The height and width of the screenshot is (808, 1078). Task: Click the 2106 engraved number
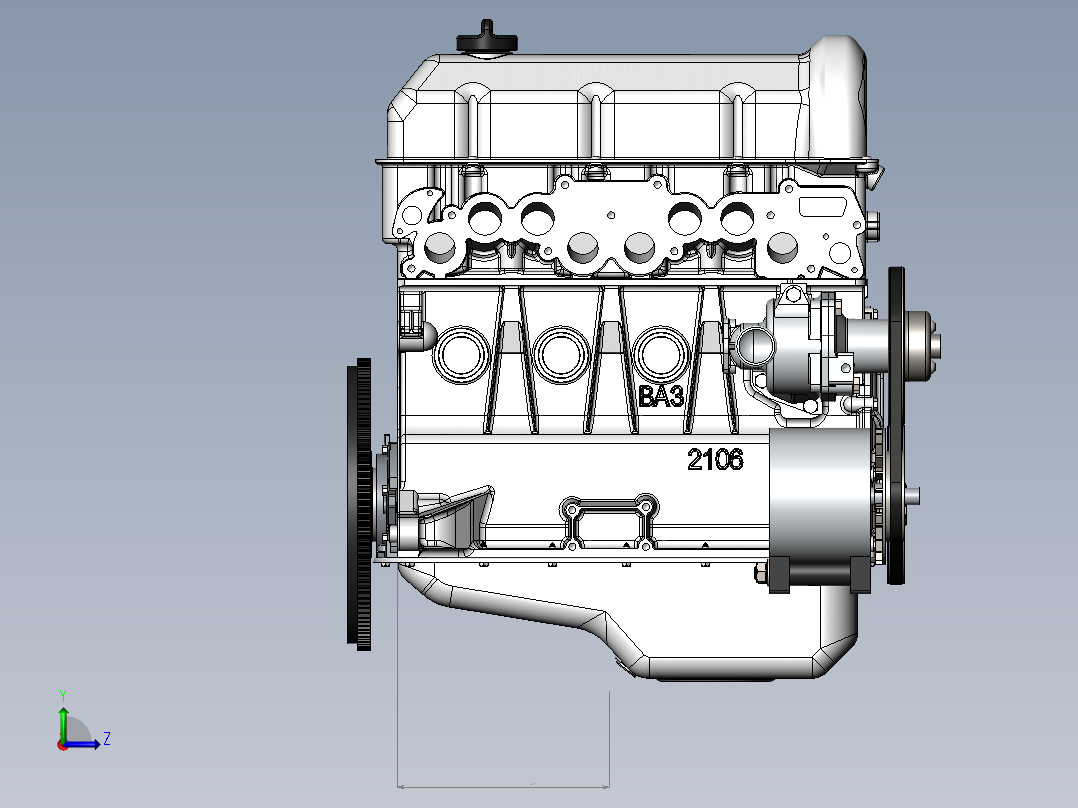coord(715,459)
